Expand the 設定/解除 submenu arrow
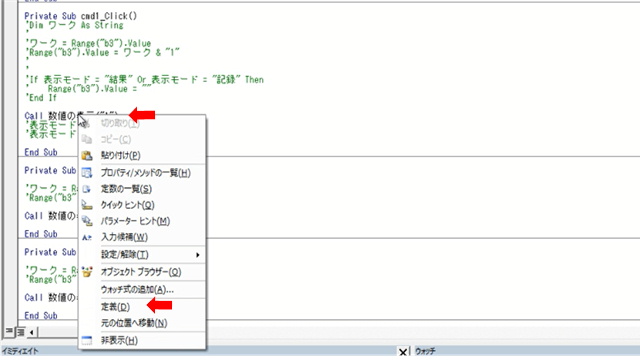The image size is (640, 360). pos(198,255)
